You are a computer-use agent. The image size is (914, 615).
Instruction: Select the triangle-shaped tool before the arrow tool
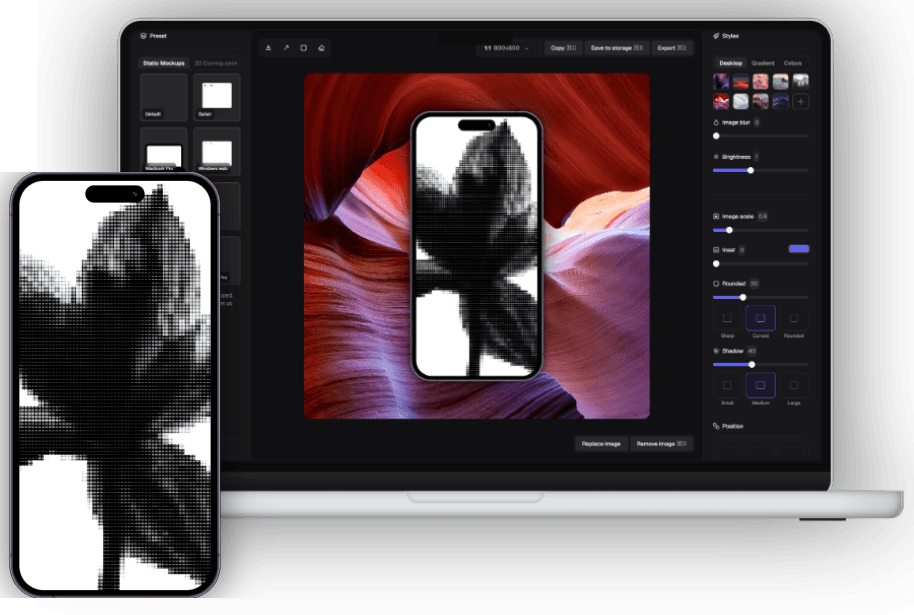pos(268,48)
